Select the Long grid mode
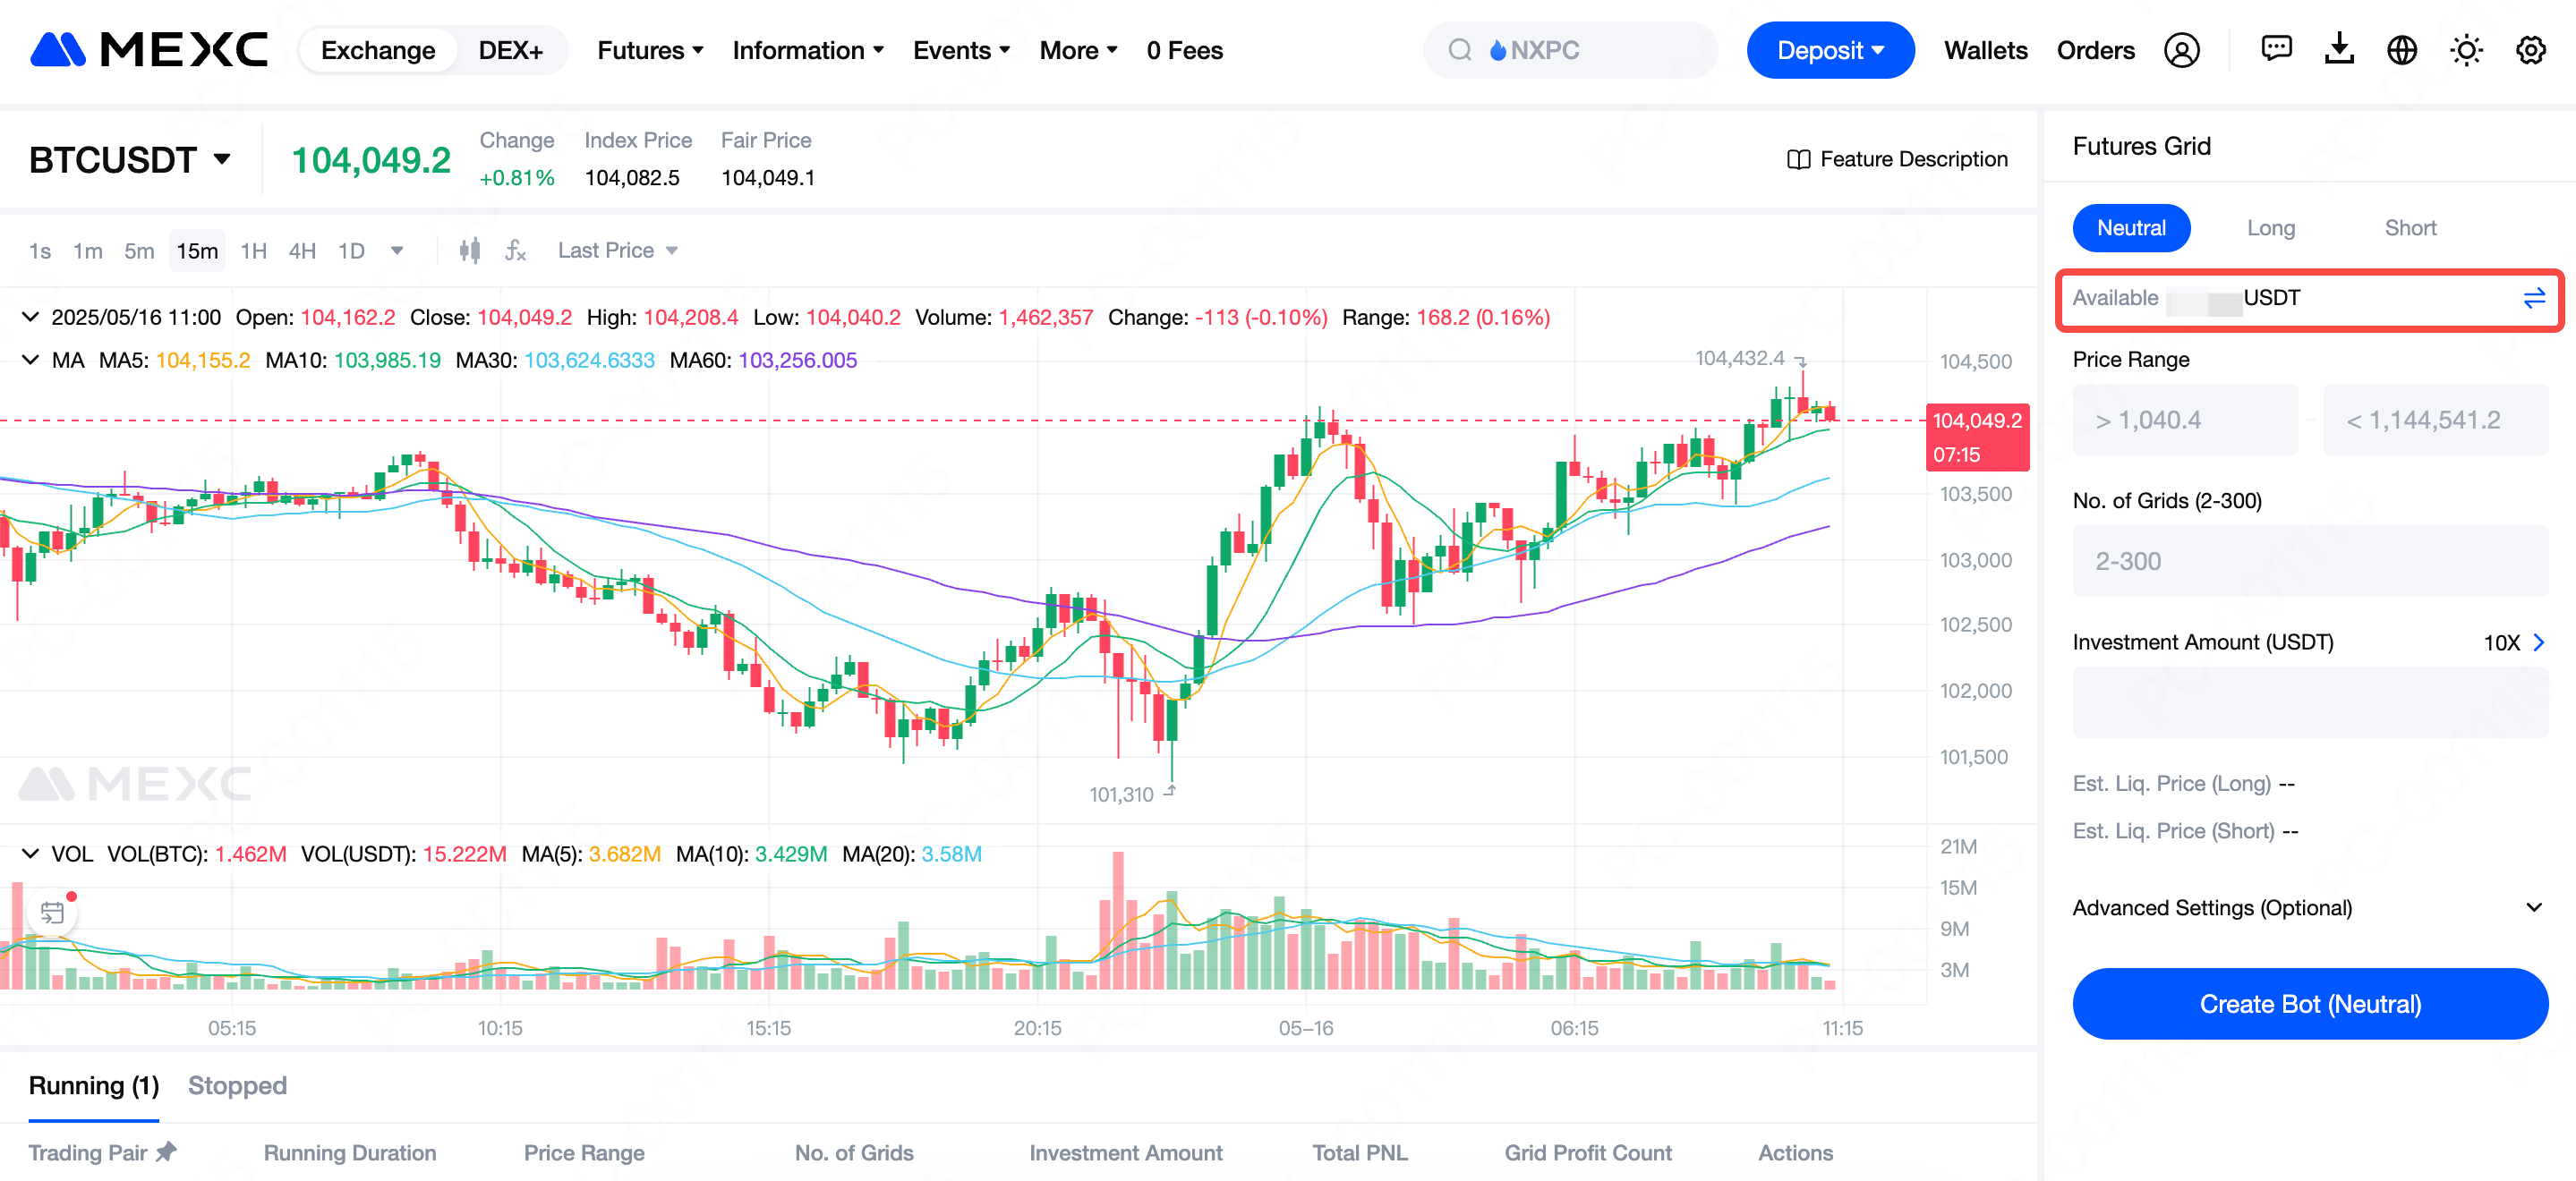The image size is (2576, 1181). (x=2270, y=228)
